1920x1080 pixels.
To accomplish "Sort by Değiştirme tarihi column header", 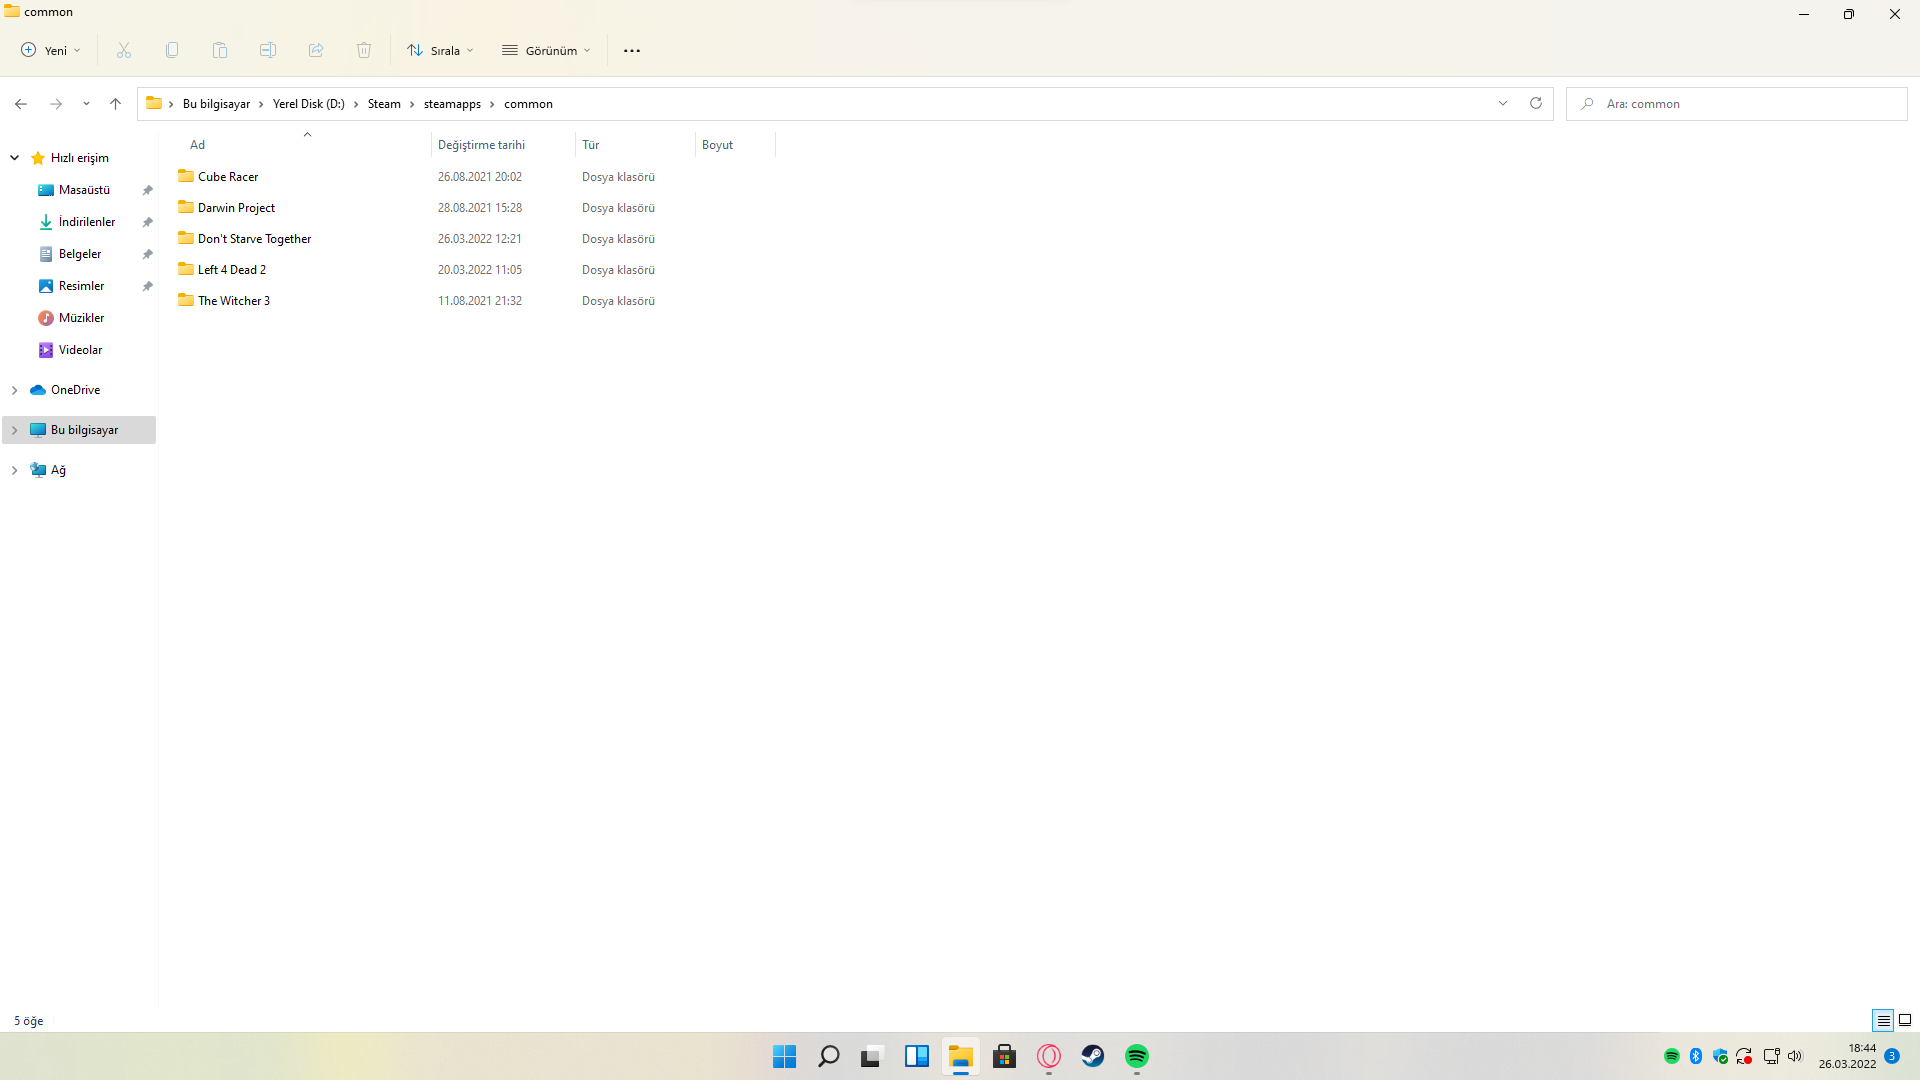I will (481, 145).
